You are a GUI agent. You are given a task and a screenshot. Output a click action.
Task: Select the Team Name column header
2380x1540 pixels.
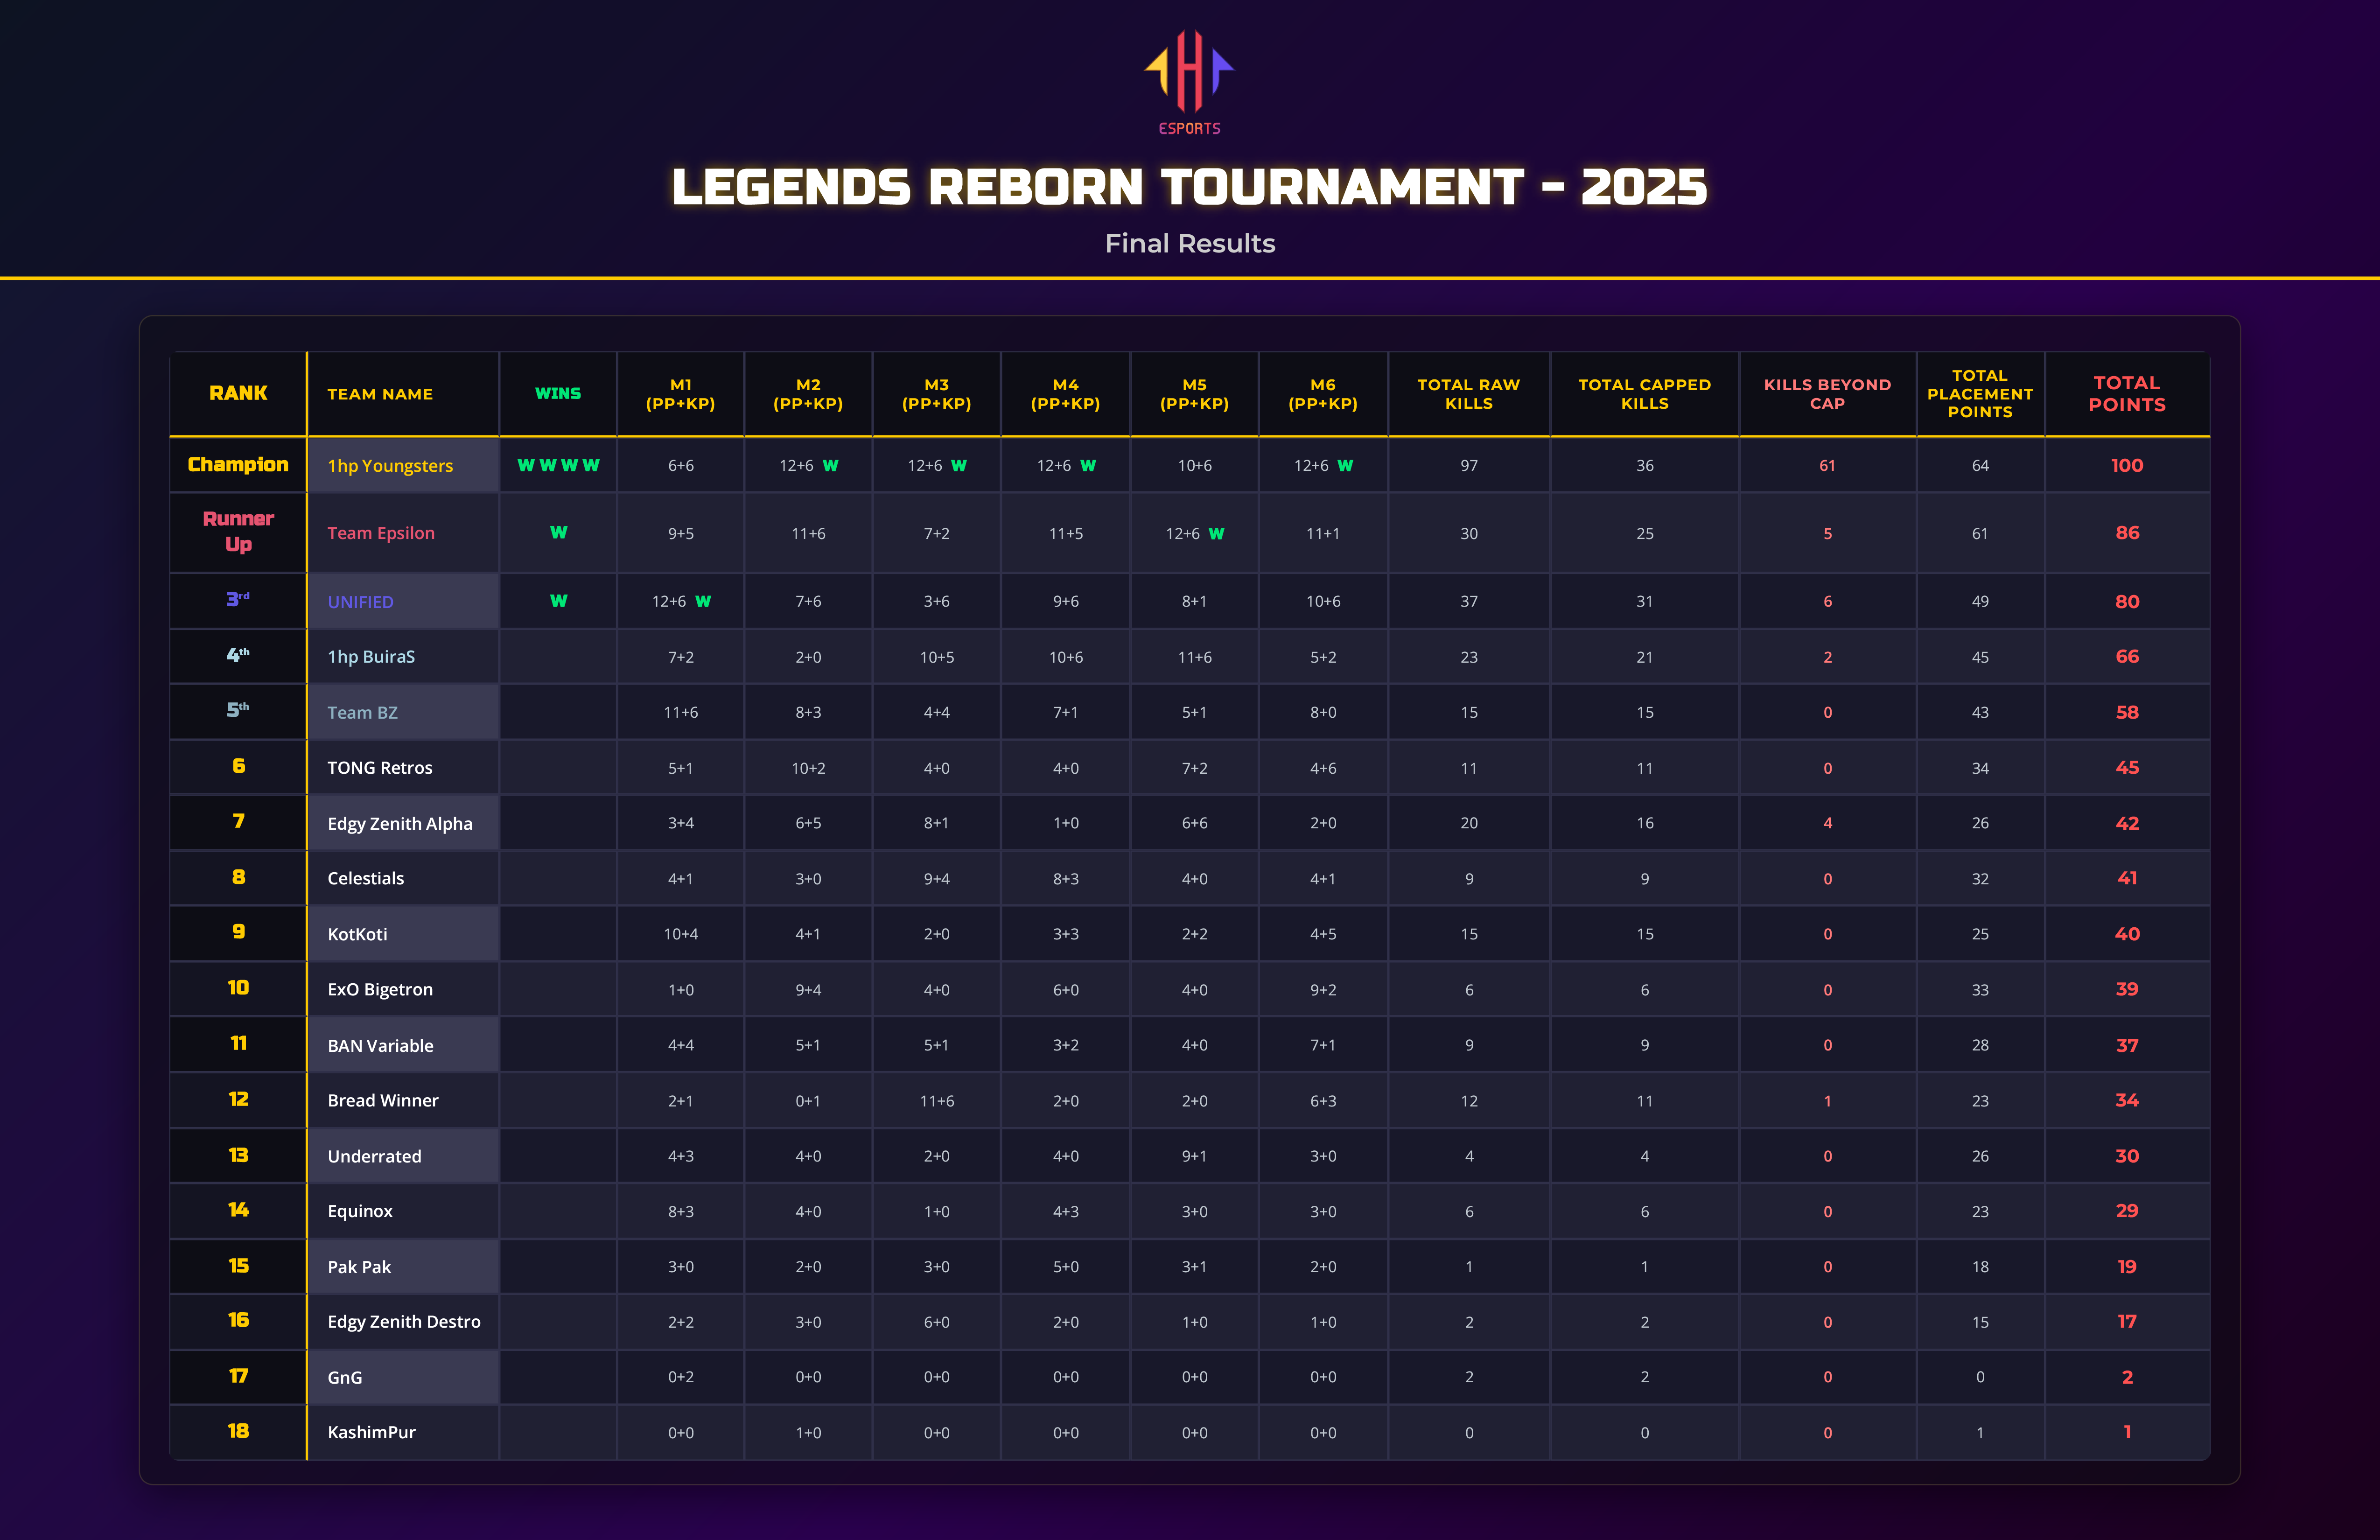point(380,394)
